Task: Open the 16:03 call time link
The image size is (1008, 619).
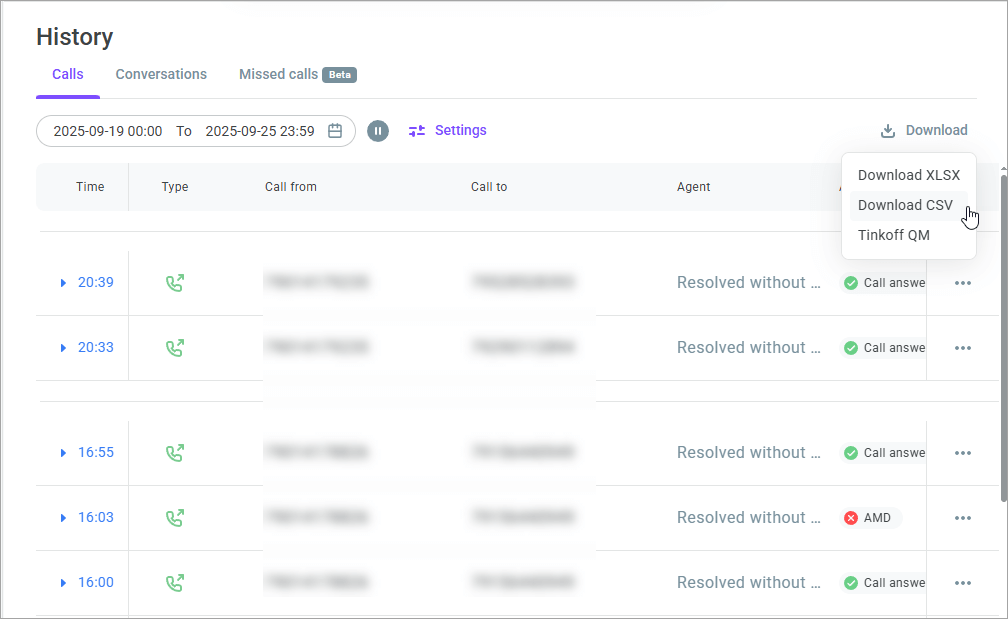Action: pos(96,518)
